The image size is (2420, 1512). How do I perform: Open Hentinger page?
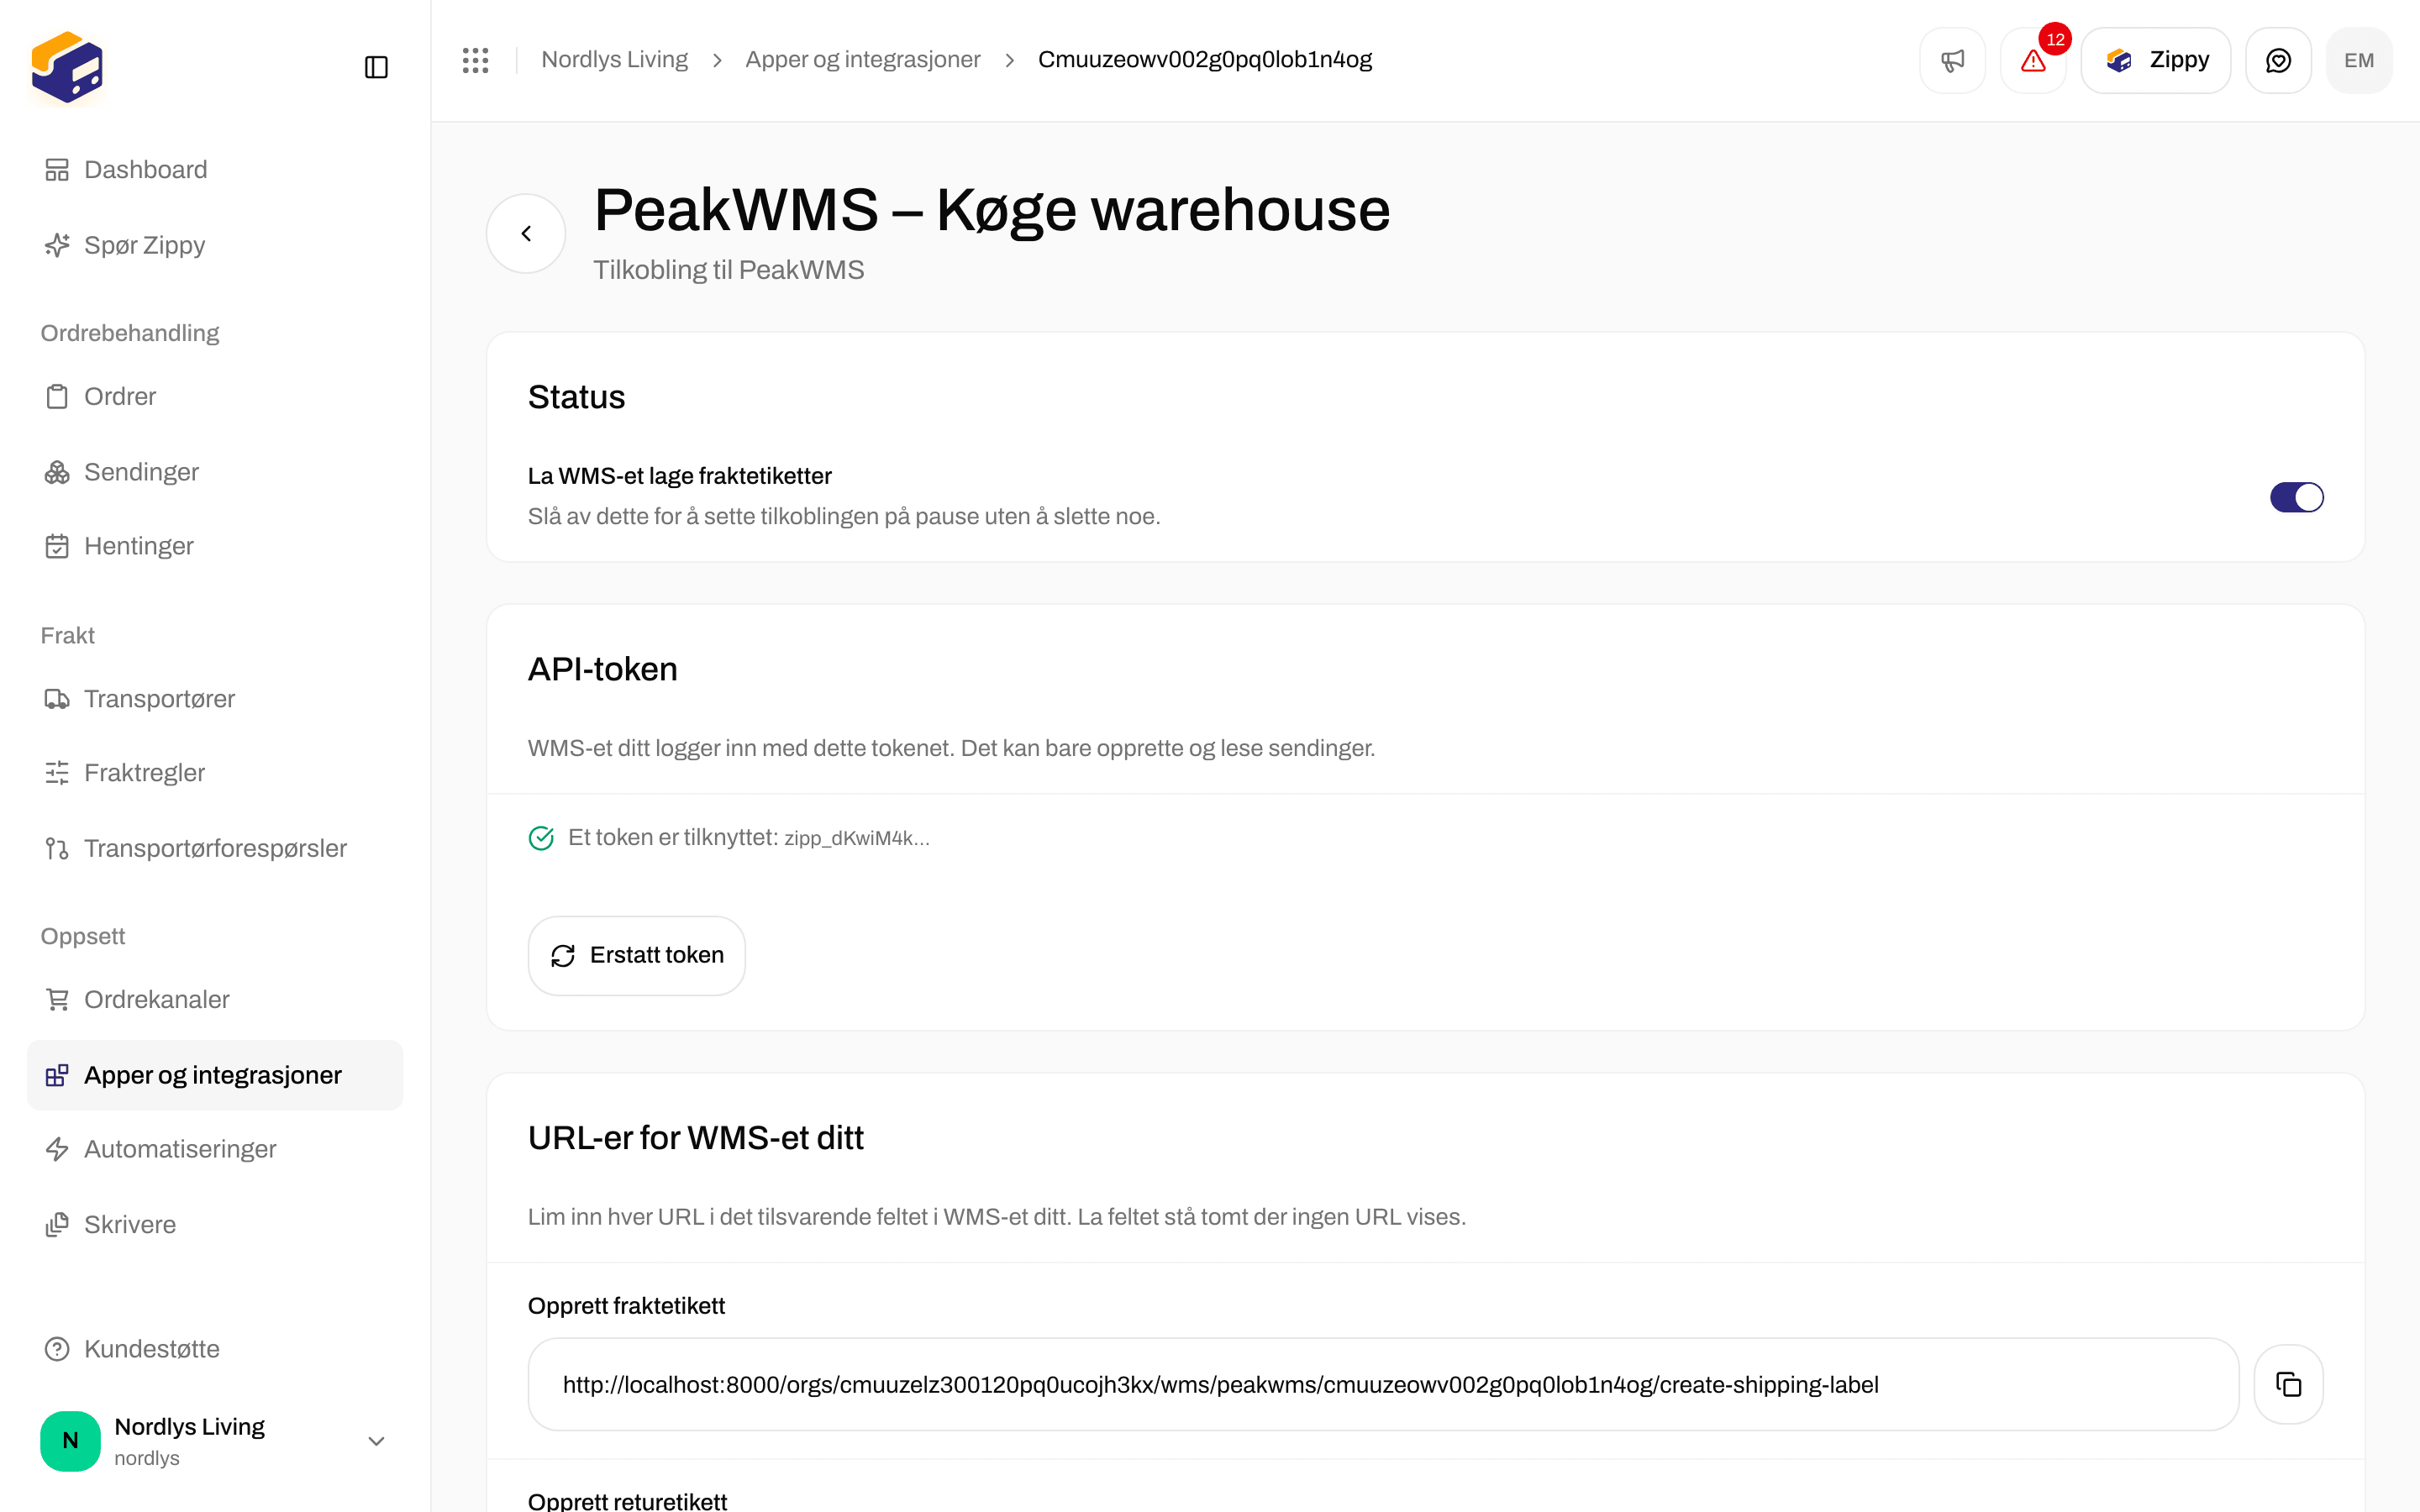(x=215, y=546)
